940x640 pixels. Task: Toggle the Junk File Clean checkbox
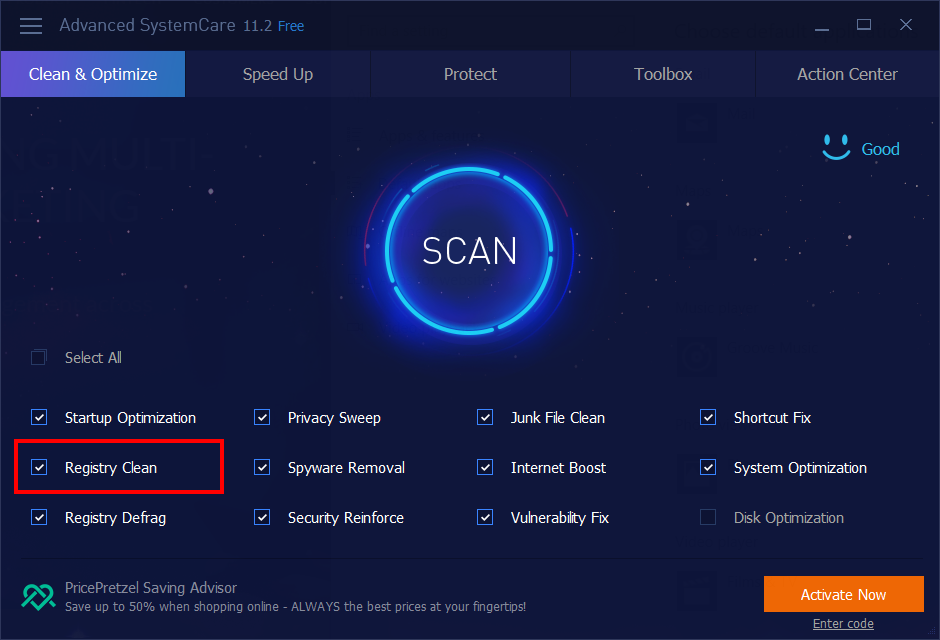coord(485,417)
